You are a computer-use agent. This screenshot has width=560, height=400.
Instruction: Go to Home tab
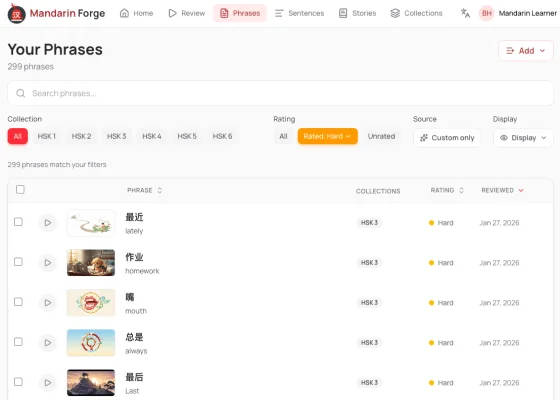click(136, 13)
